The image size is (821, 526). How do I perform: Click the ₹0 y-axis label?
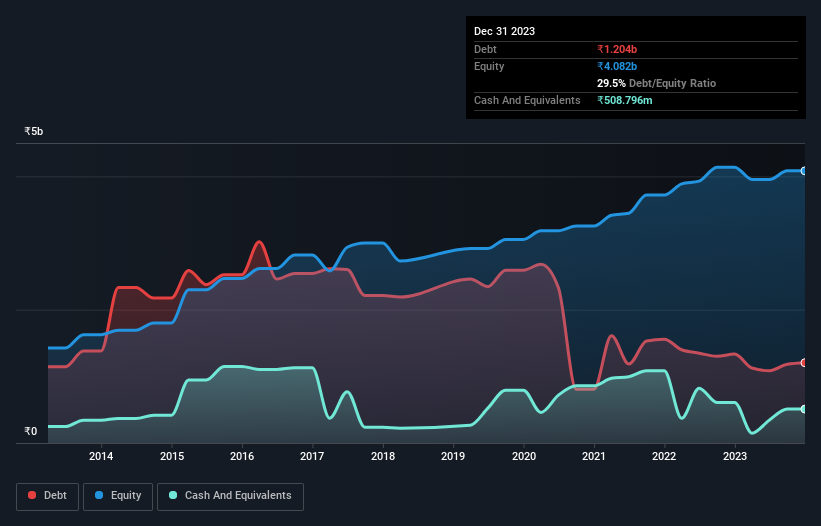click(30, 432)
